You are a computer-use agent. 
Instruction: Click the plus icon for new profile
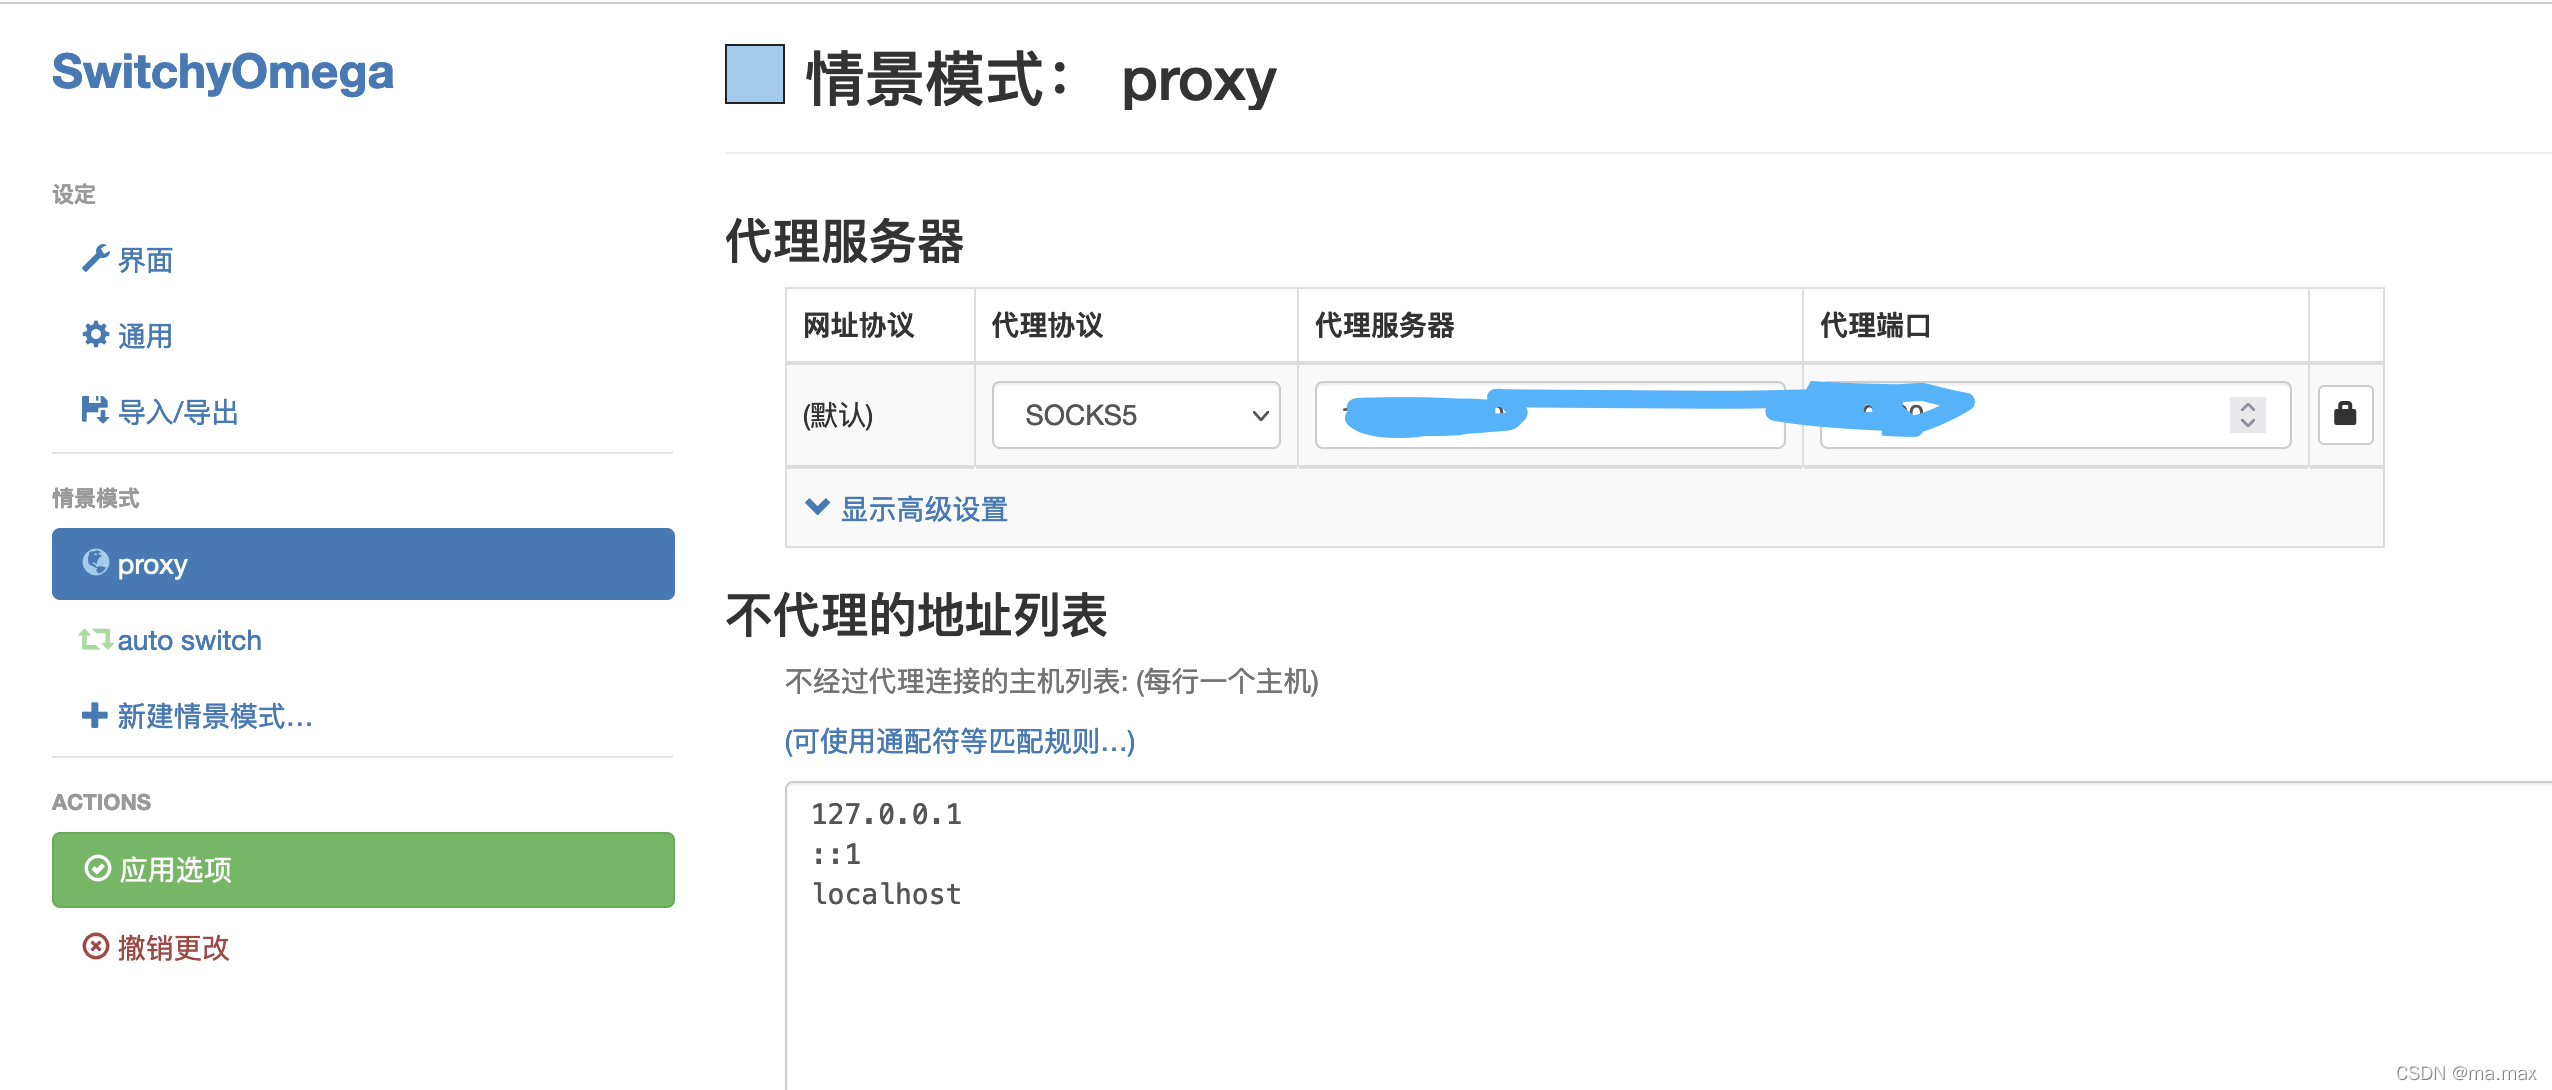(95, 715)
